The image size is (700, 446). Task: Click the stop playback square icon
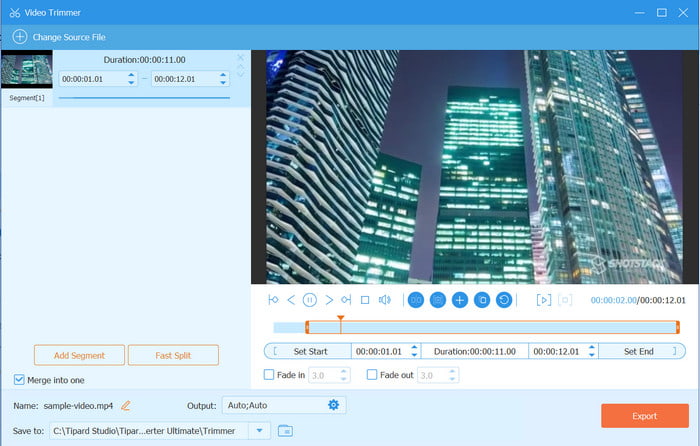point(365,300)
